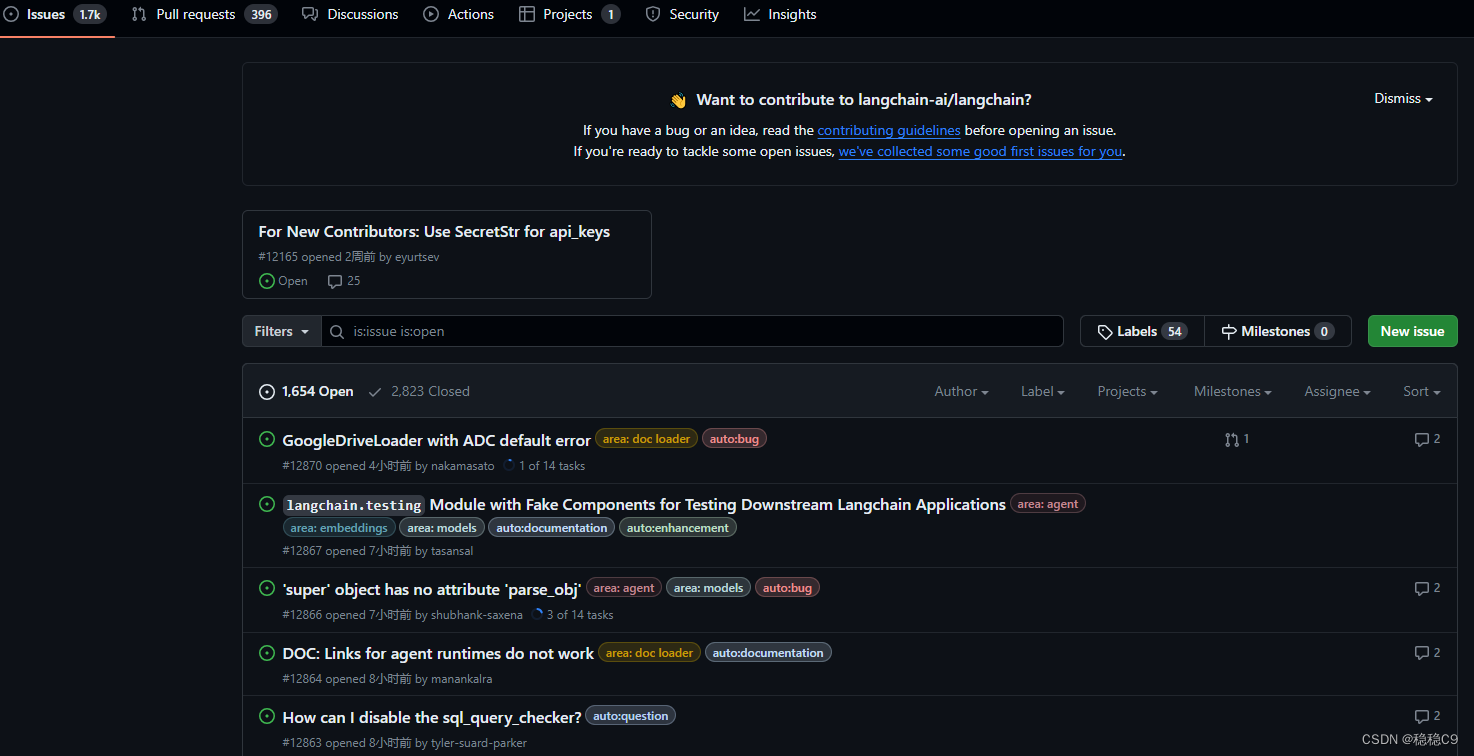The height and width of the screenshot is (756, 1474).
Task: Open the Insights tab
Action: click(780, 14)
